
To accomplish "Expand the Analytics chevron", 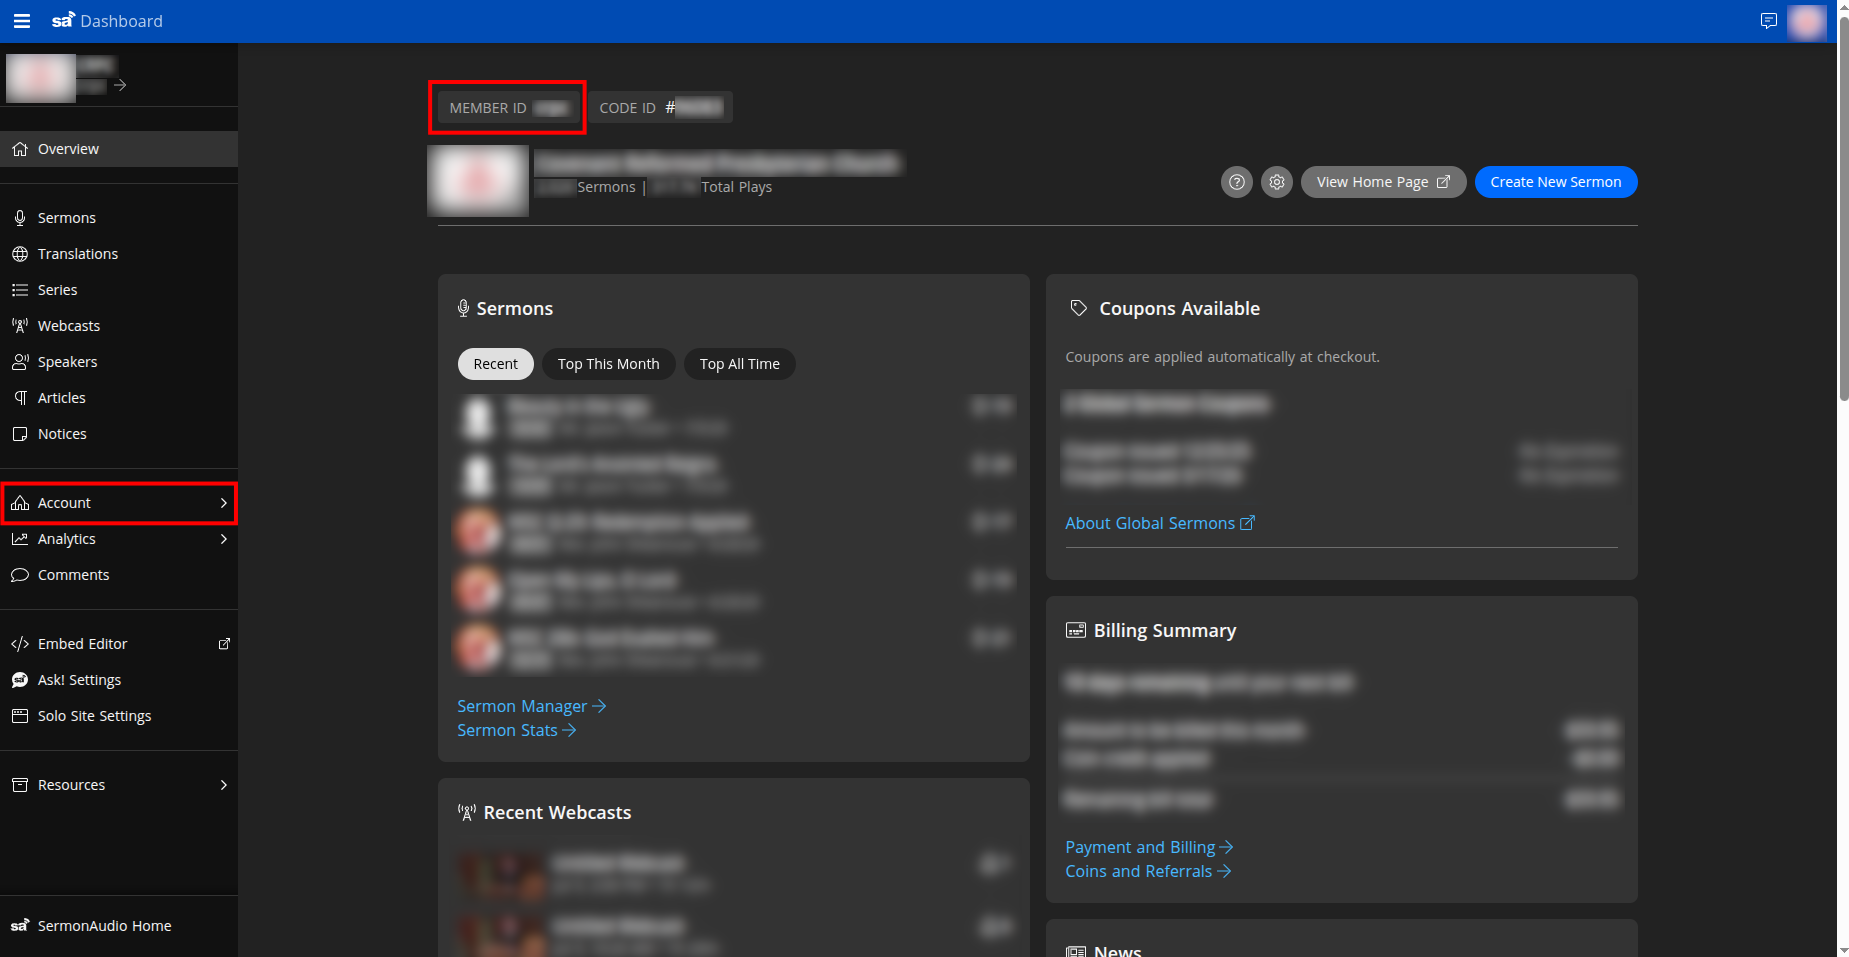I will click(224, 539).
